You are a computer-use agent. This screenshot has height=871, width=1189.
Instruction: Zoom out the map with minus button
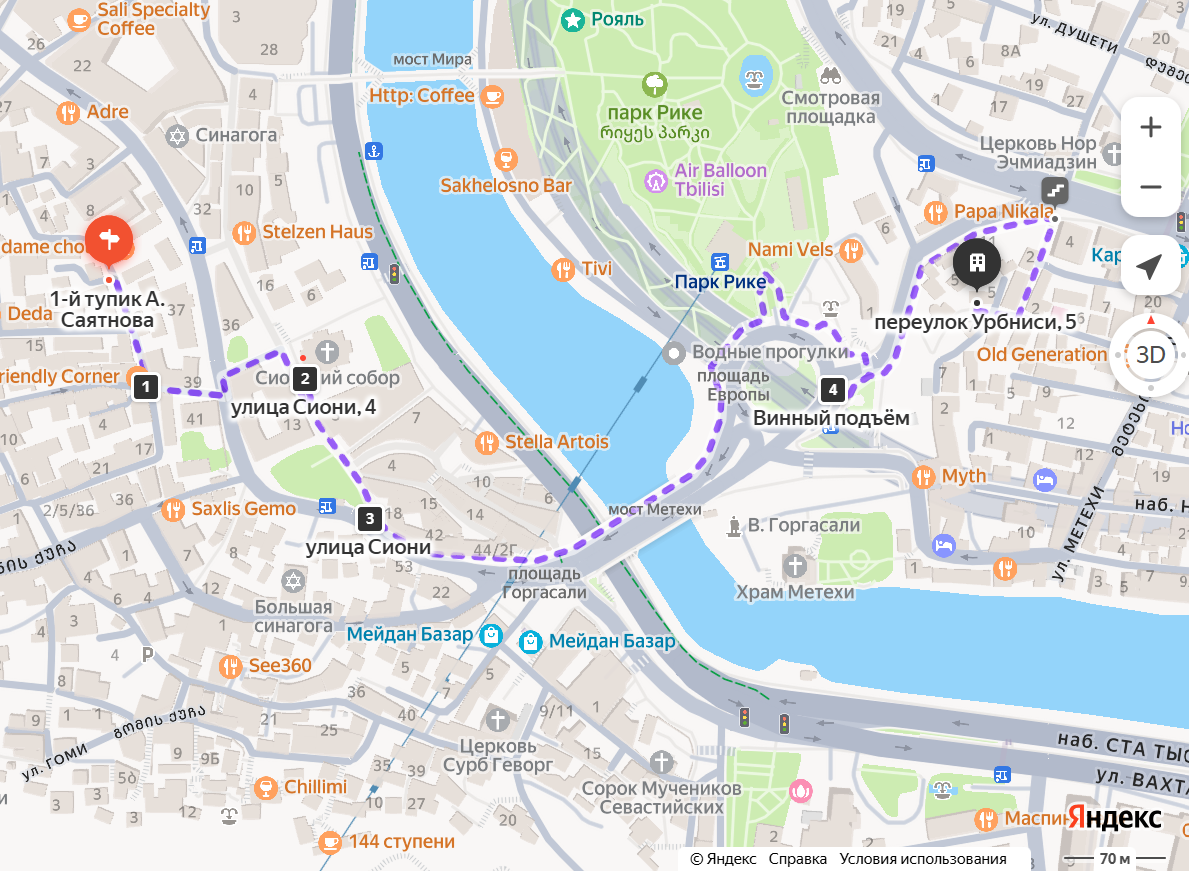coord(1150,187)
